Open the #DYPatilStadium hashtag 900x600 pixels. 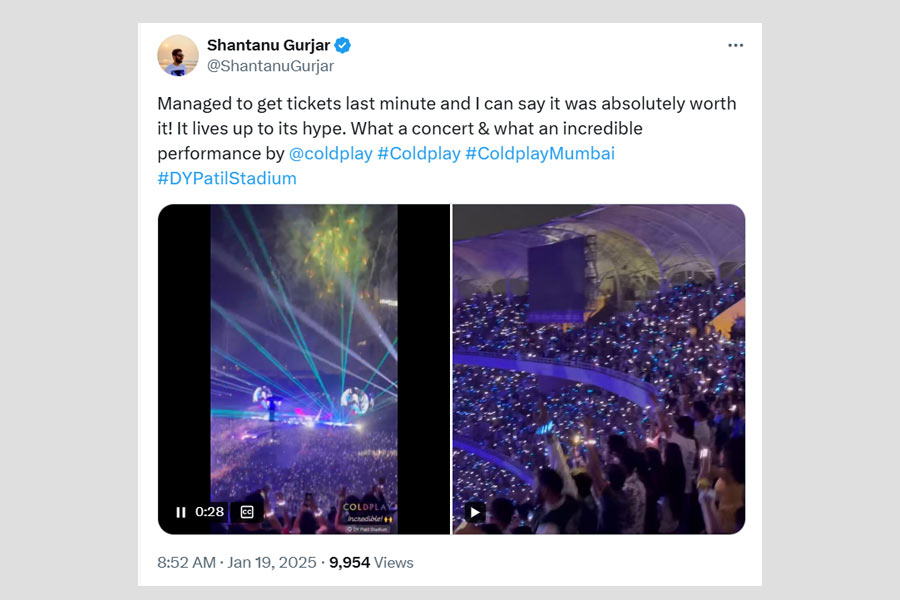[227, 179]
